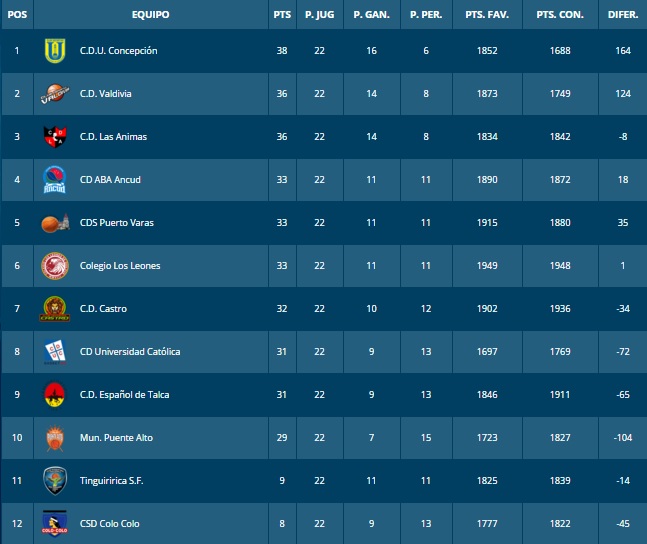Click the P. GAN. column header
Image resolution: width=647 pixels, height=544 pixels.
(371, 15)
